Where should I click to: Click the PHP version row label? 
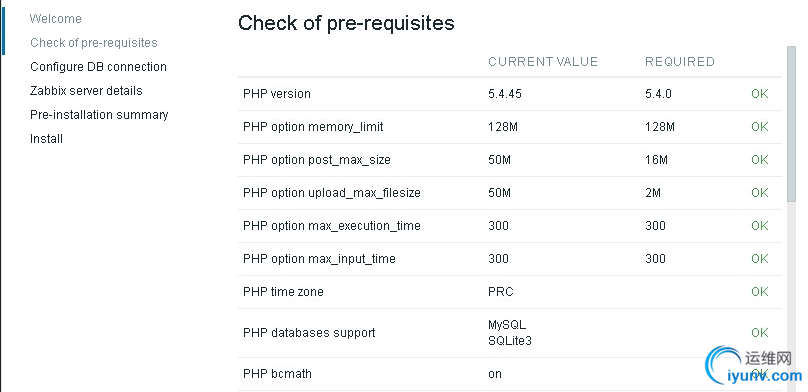277,94
